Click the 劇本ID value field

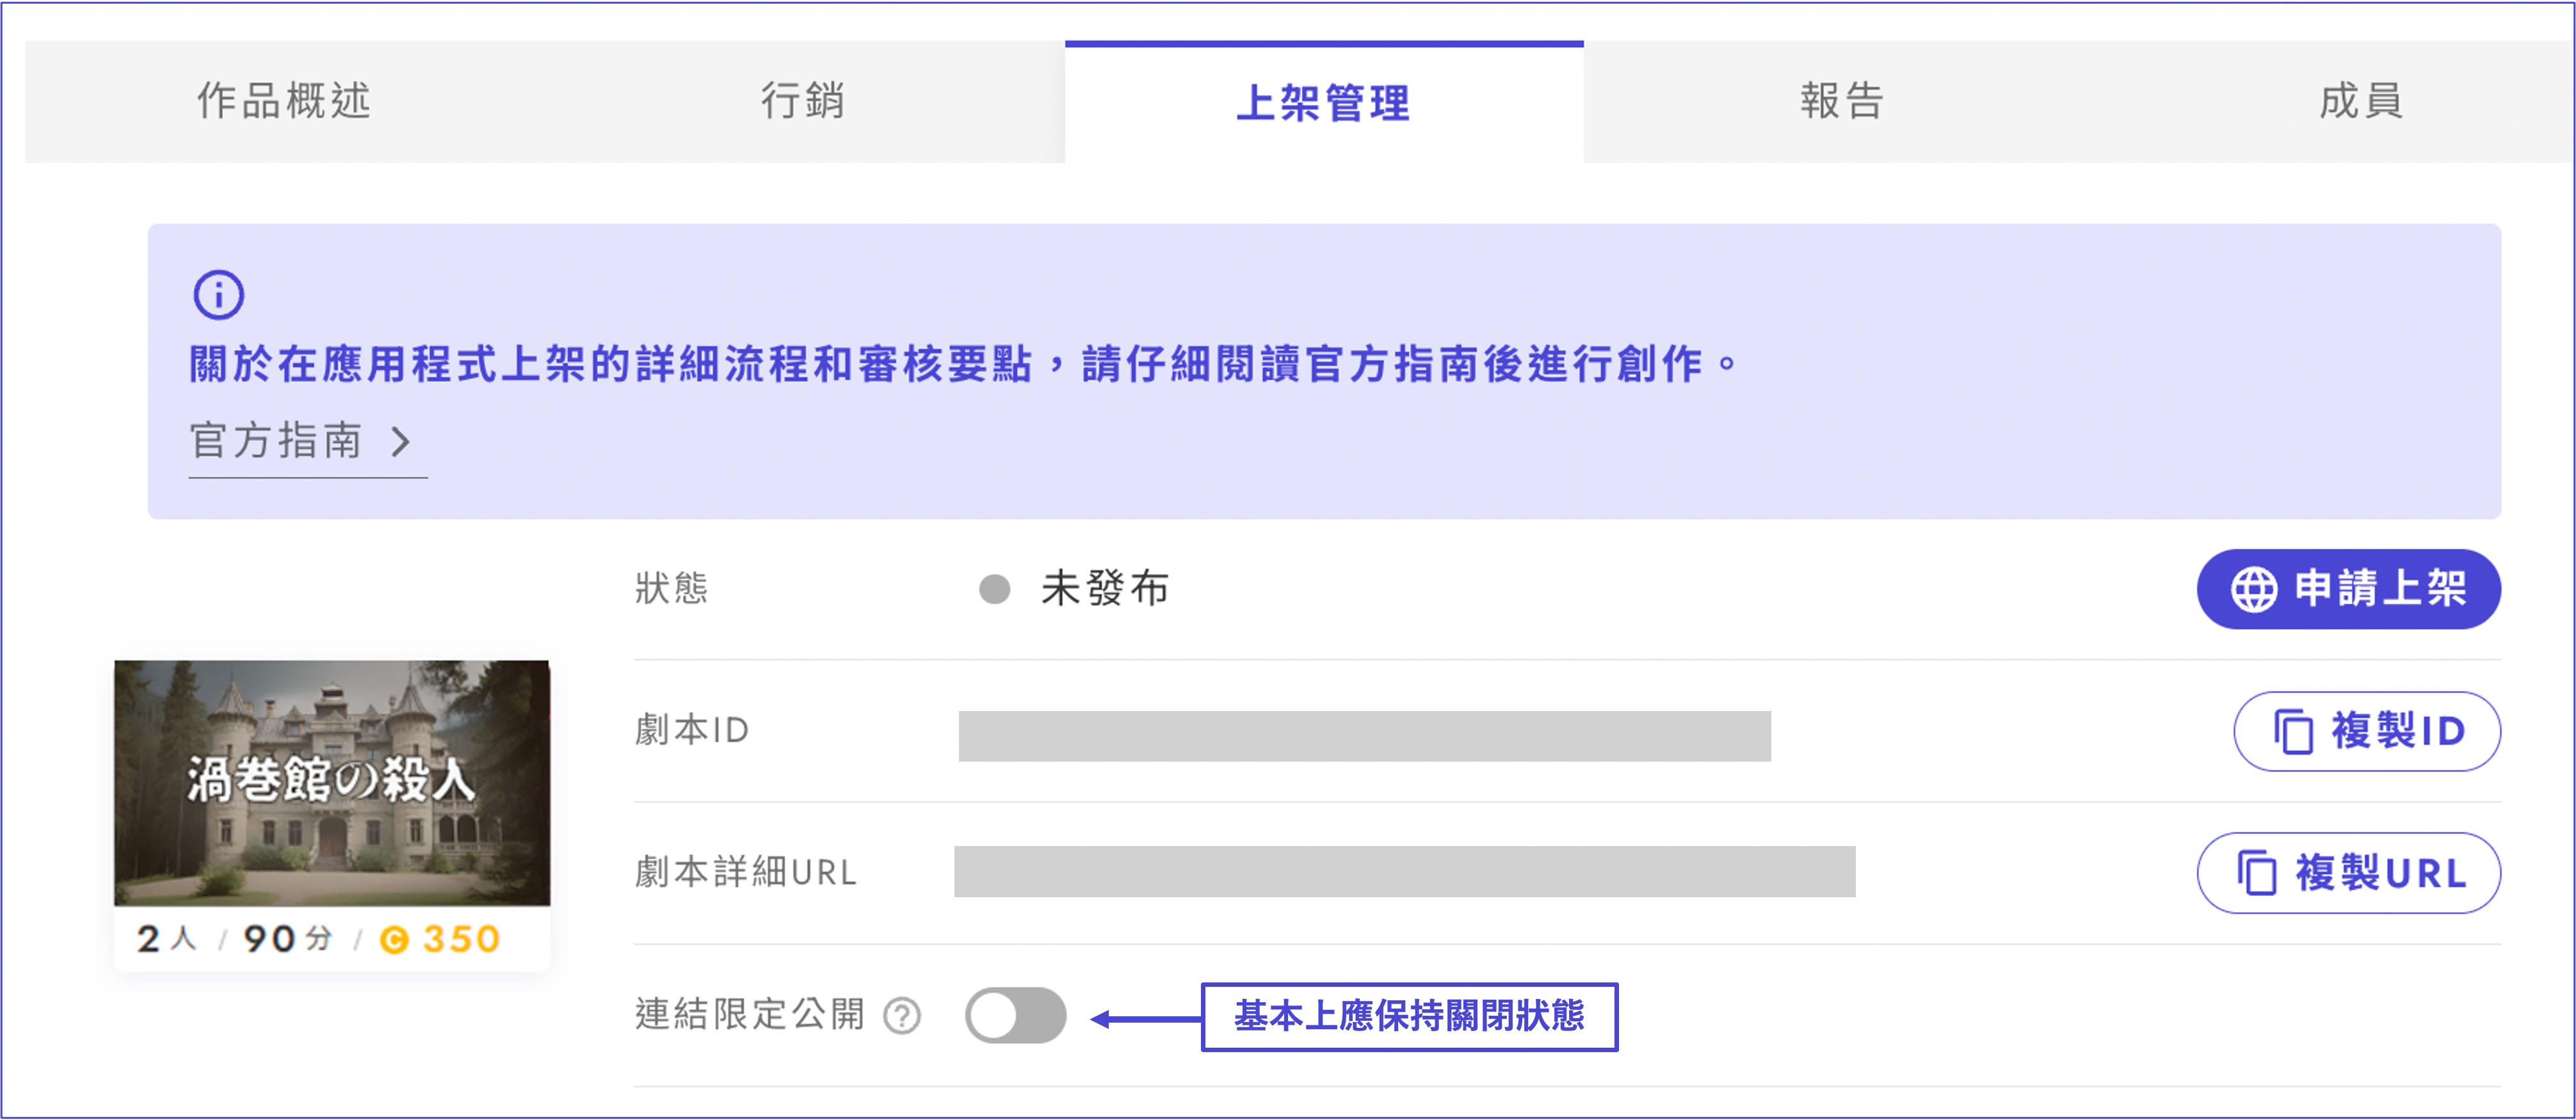1364,736
